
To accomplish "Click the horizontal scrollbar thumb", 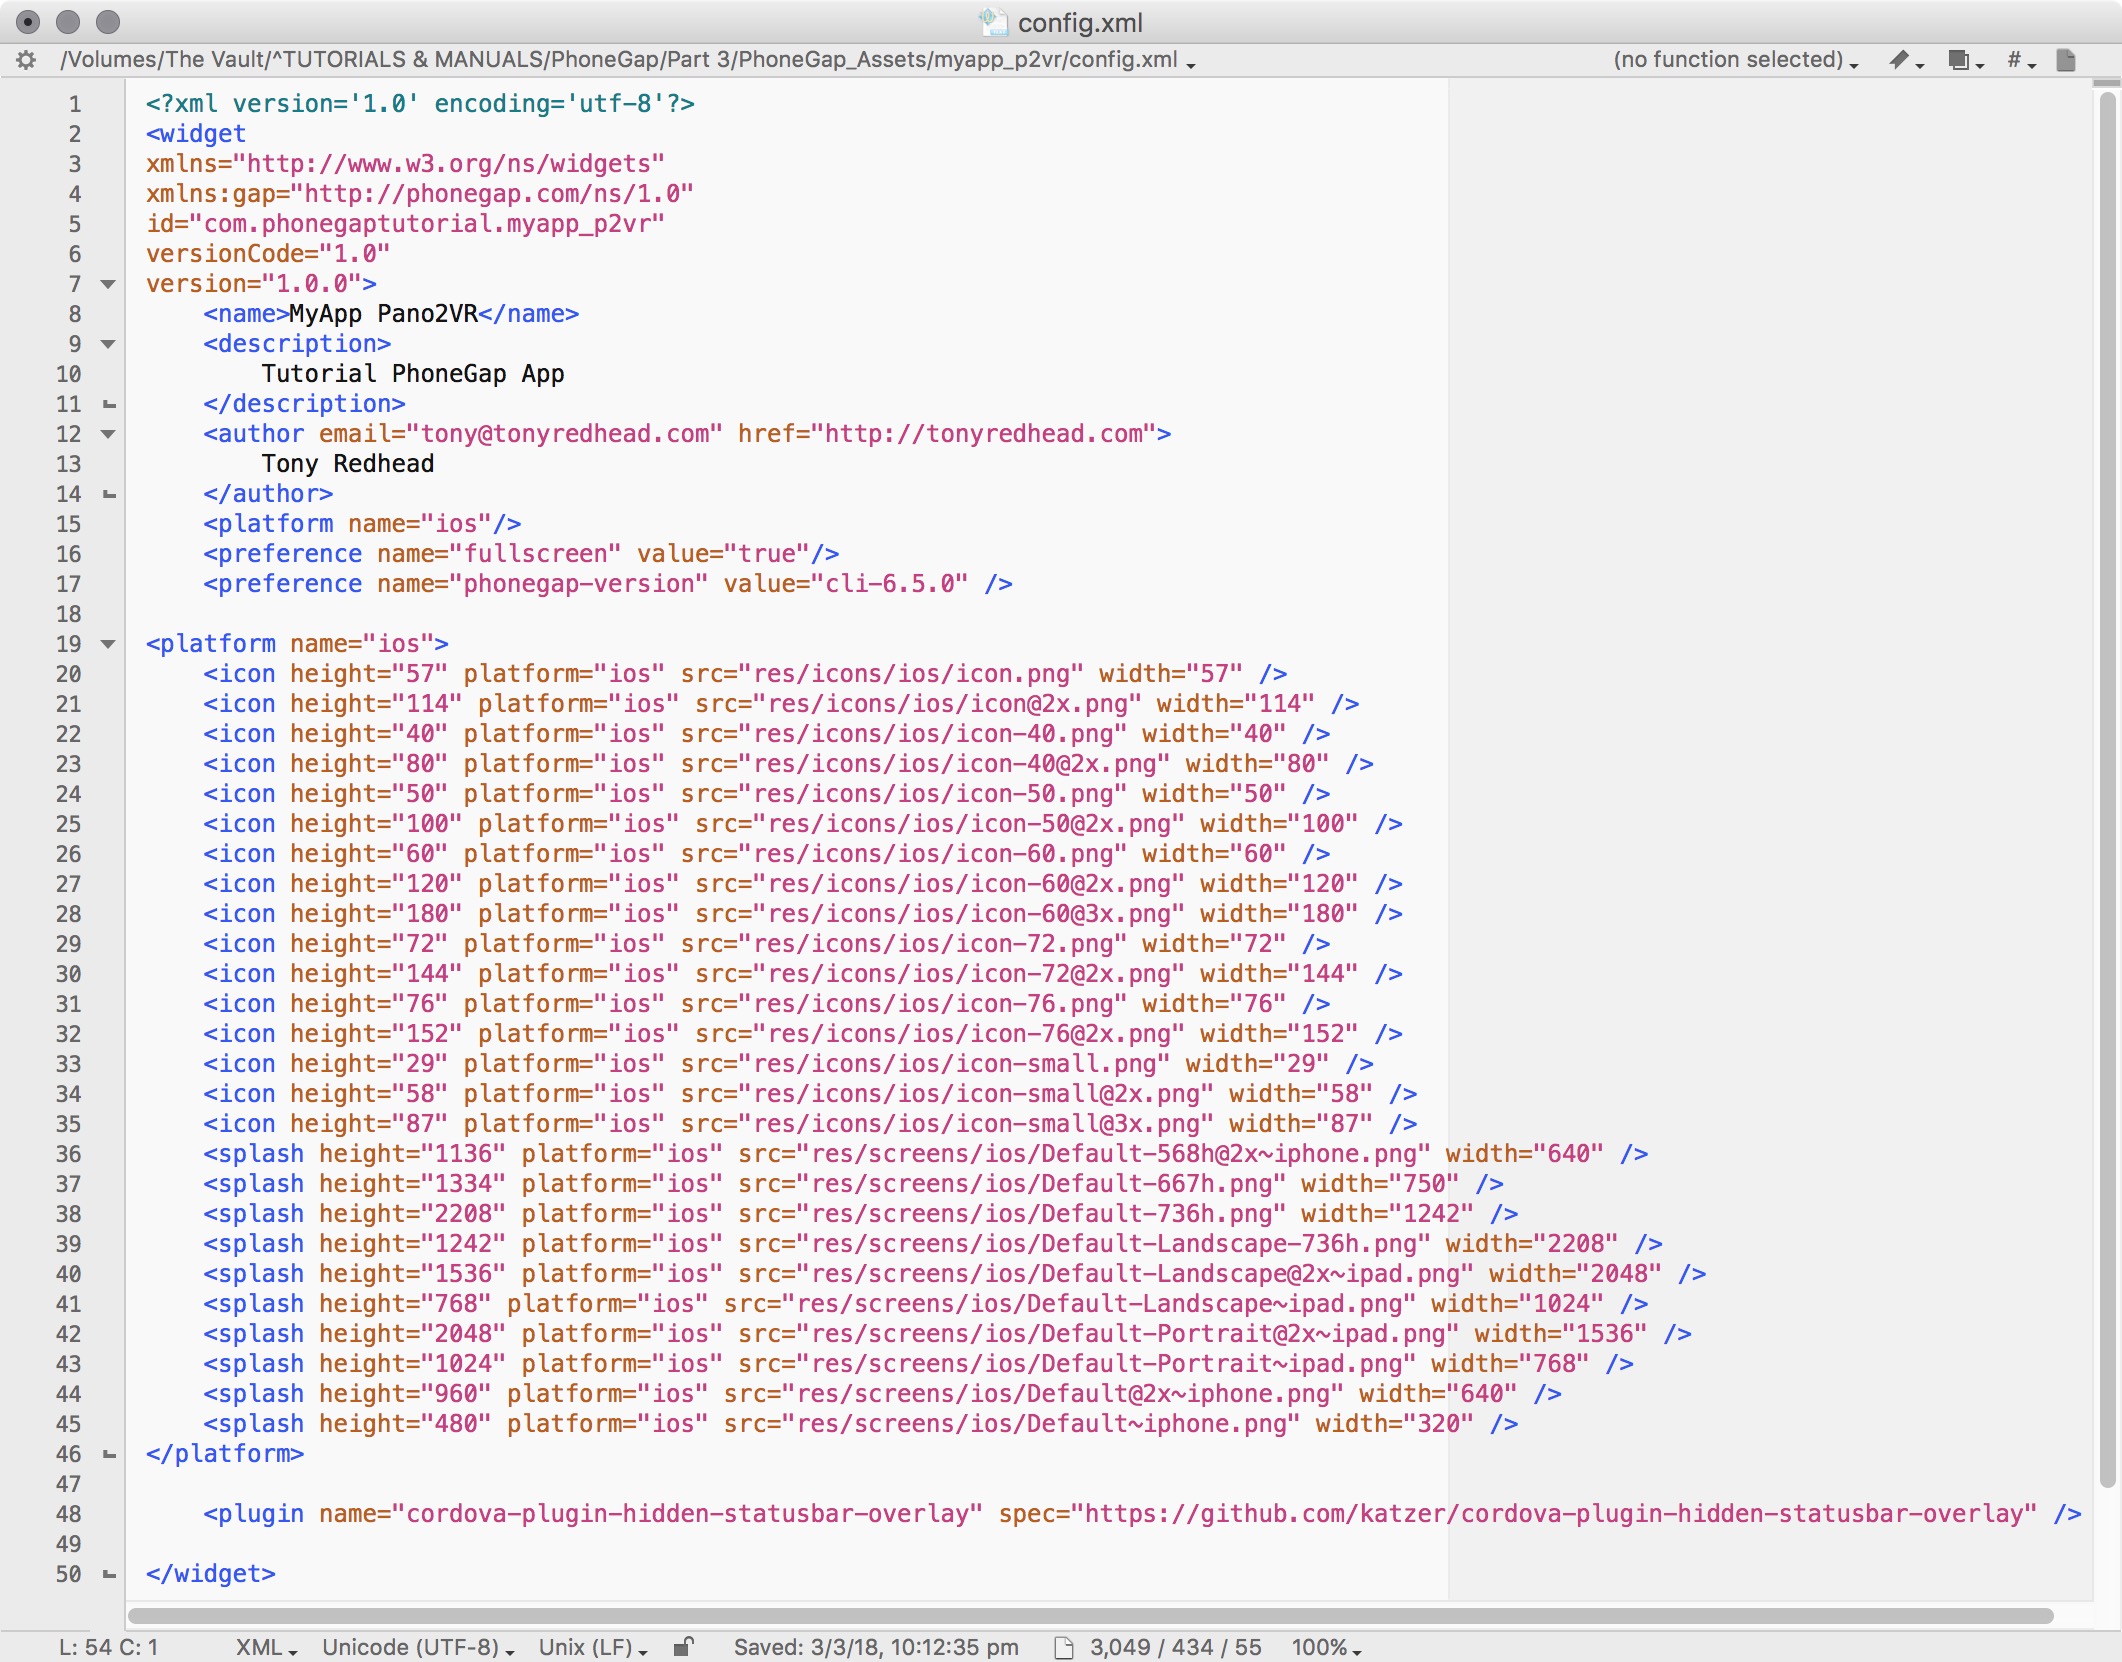I will [1091, 1616].
